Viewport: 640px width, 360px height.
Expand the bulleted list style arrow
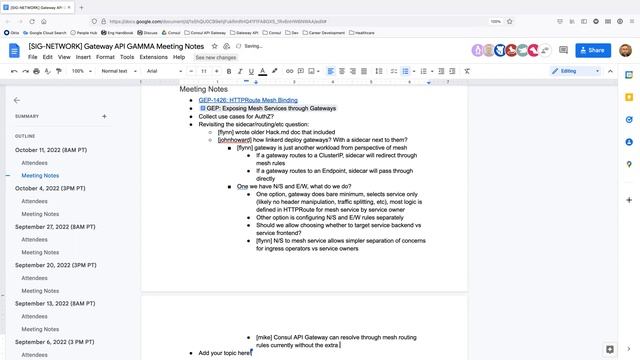pos(414,71)
